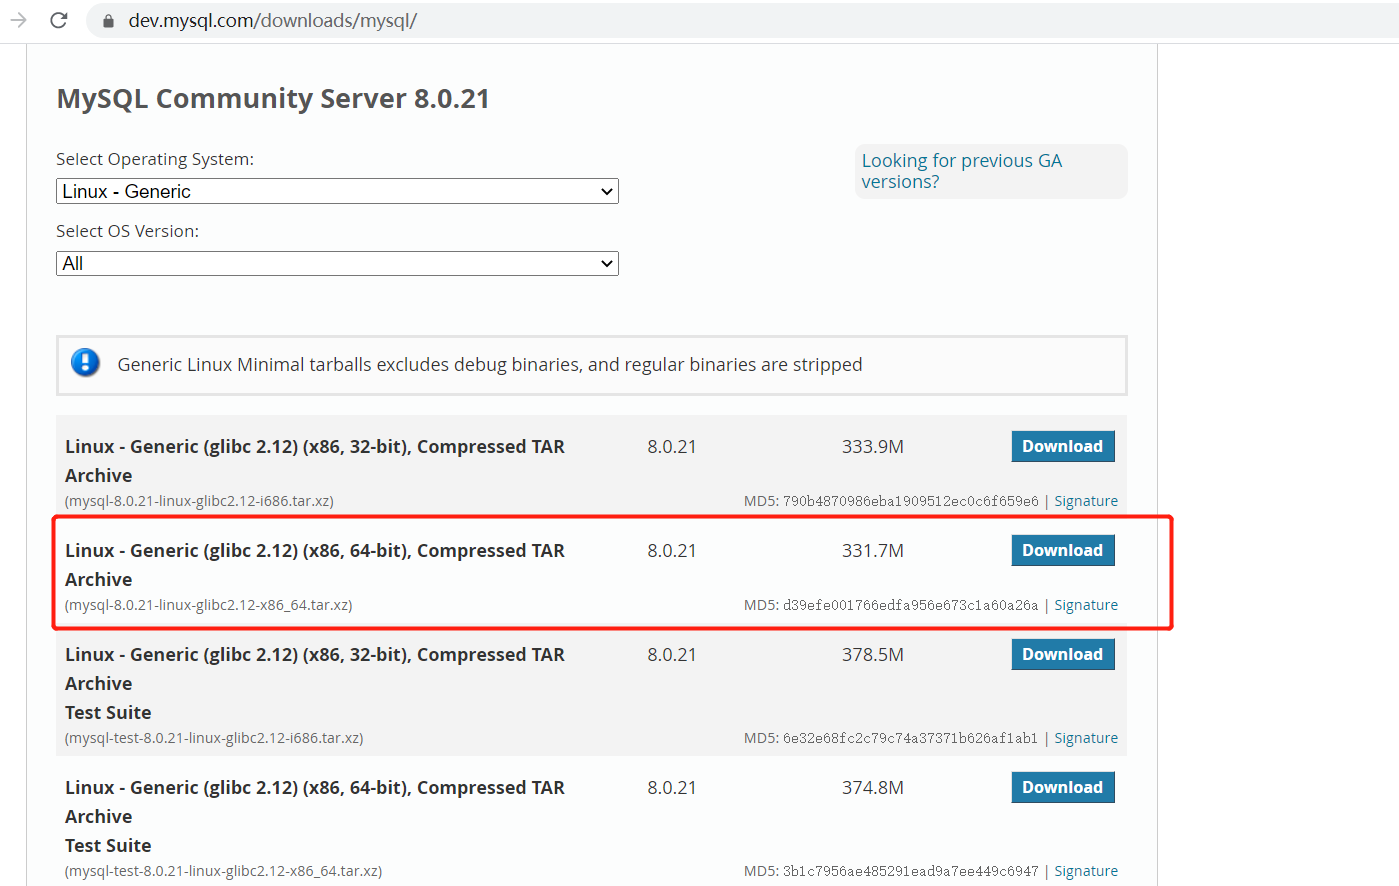Click the address bar URL dev.mysql.com

(x=272, y=20)
